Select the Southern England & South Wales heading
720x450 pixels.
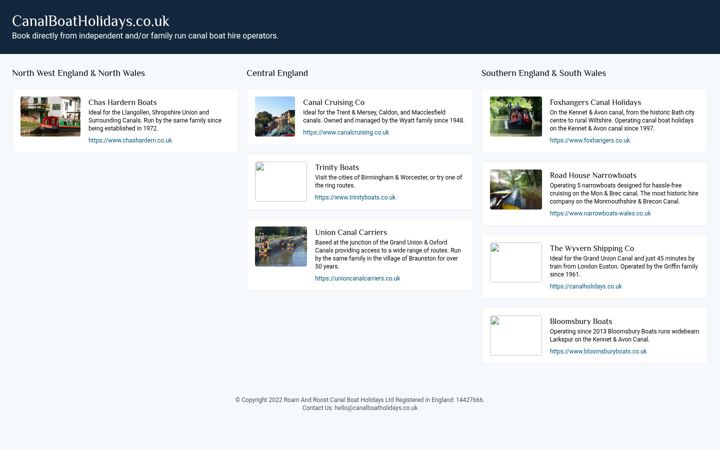[x=544, y=73]
